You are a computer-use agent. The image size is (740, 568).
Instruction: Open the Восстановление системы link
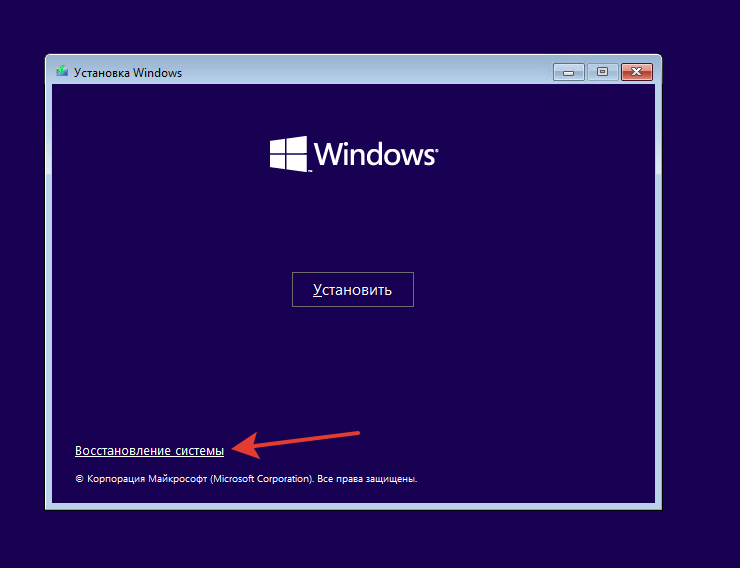tap(149, 451)
